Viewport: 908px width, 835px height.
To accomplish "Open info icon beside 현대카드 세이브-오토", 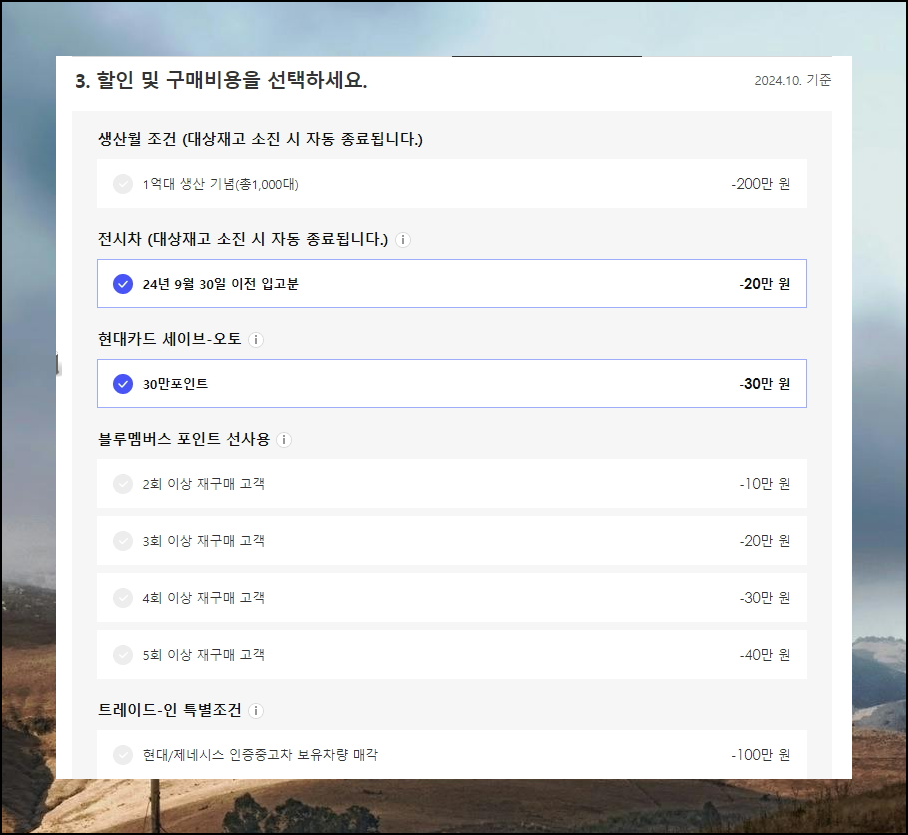I will (x=256, y=340).
